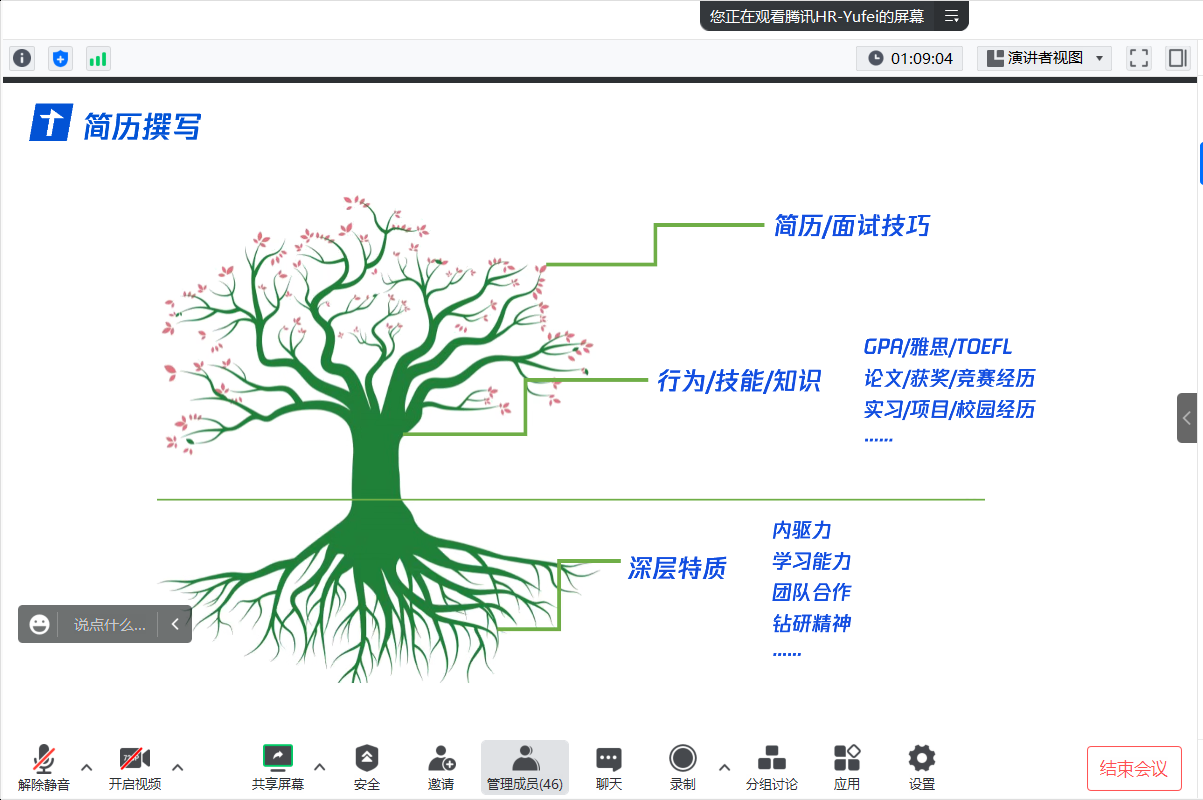Open the 聊天 chat panel
Viewport: 1203px width, 800px height.
tap(608, 767)
